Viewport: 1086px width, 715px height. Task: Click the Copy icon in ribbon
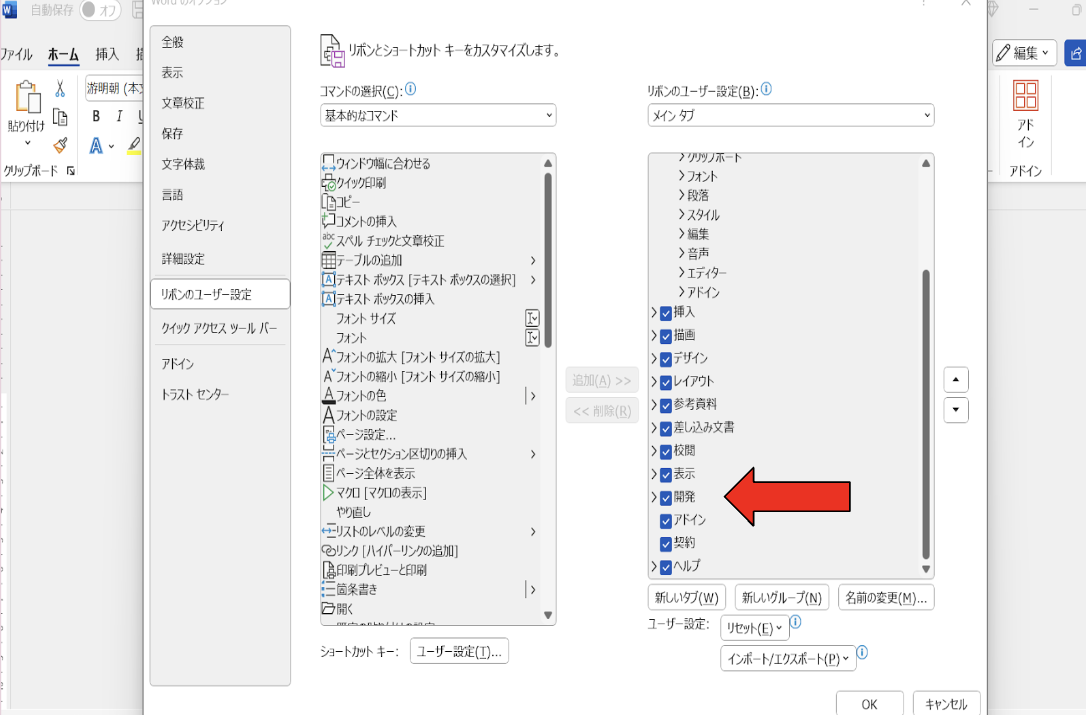[60, 118]
